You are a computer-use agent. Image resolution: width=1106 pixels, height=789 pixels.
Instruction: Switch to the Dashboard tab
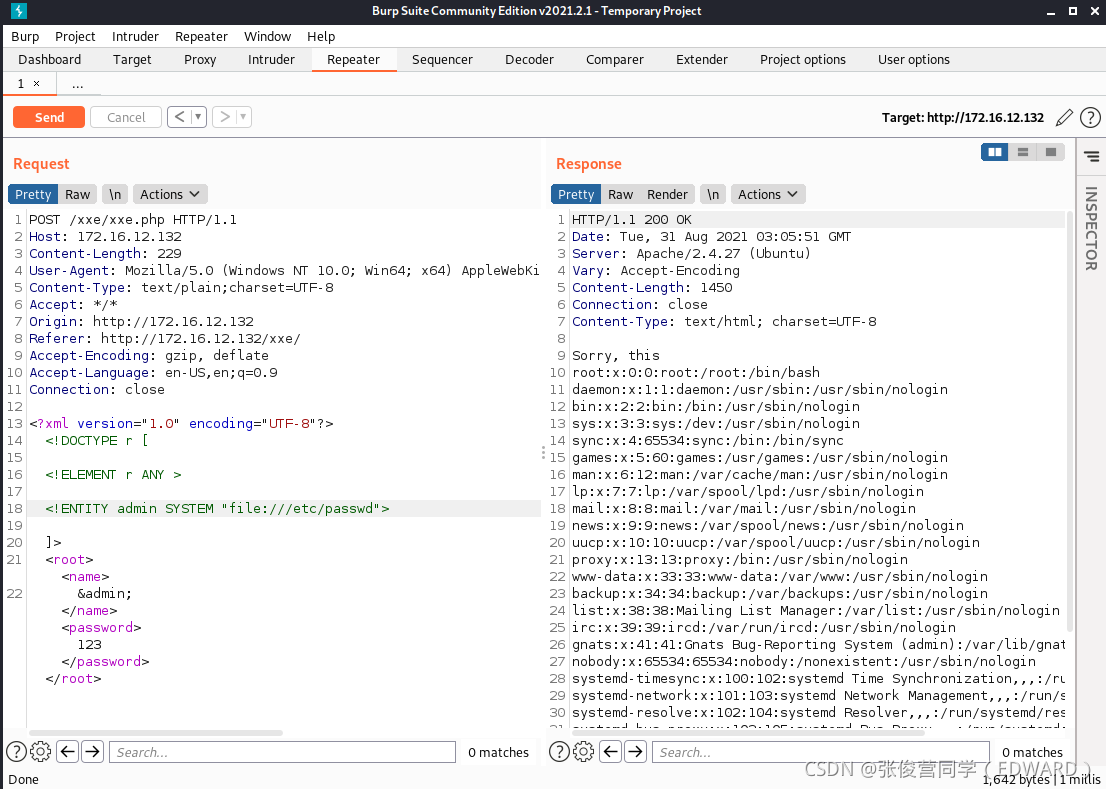[x=49, y=60]
